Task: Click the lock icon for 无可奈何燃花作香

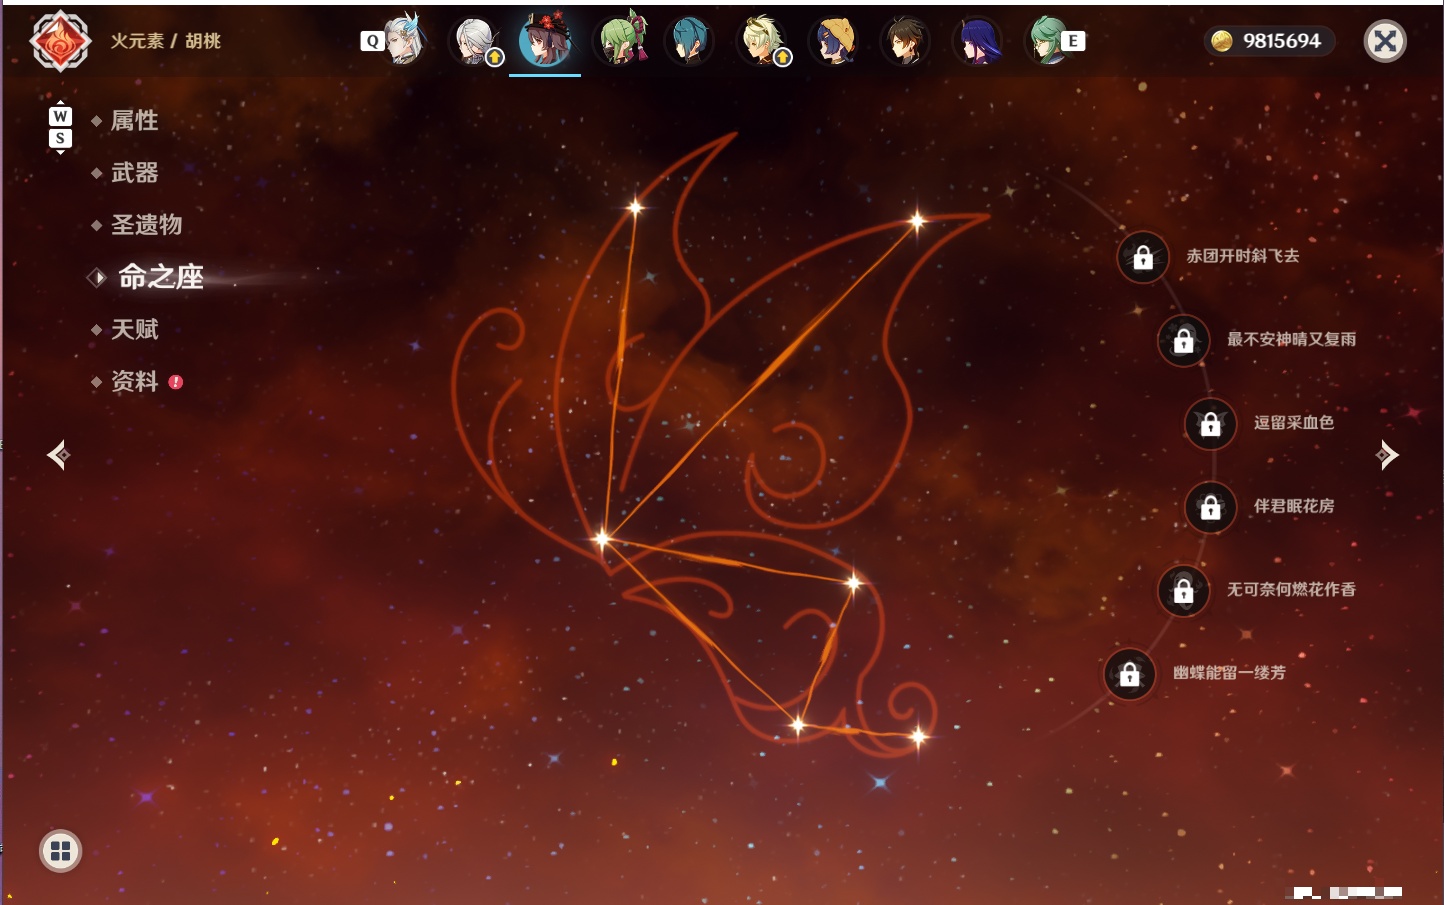Action: (x=1184, y=590)
